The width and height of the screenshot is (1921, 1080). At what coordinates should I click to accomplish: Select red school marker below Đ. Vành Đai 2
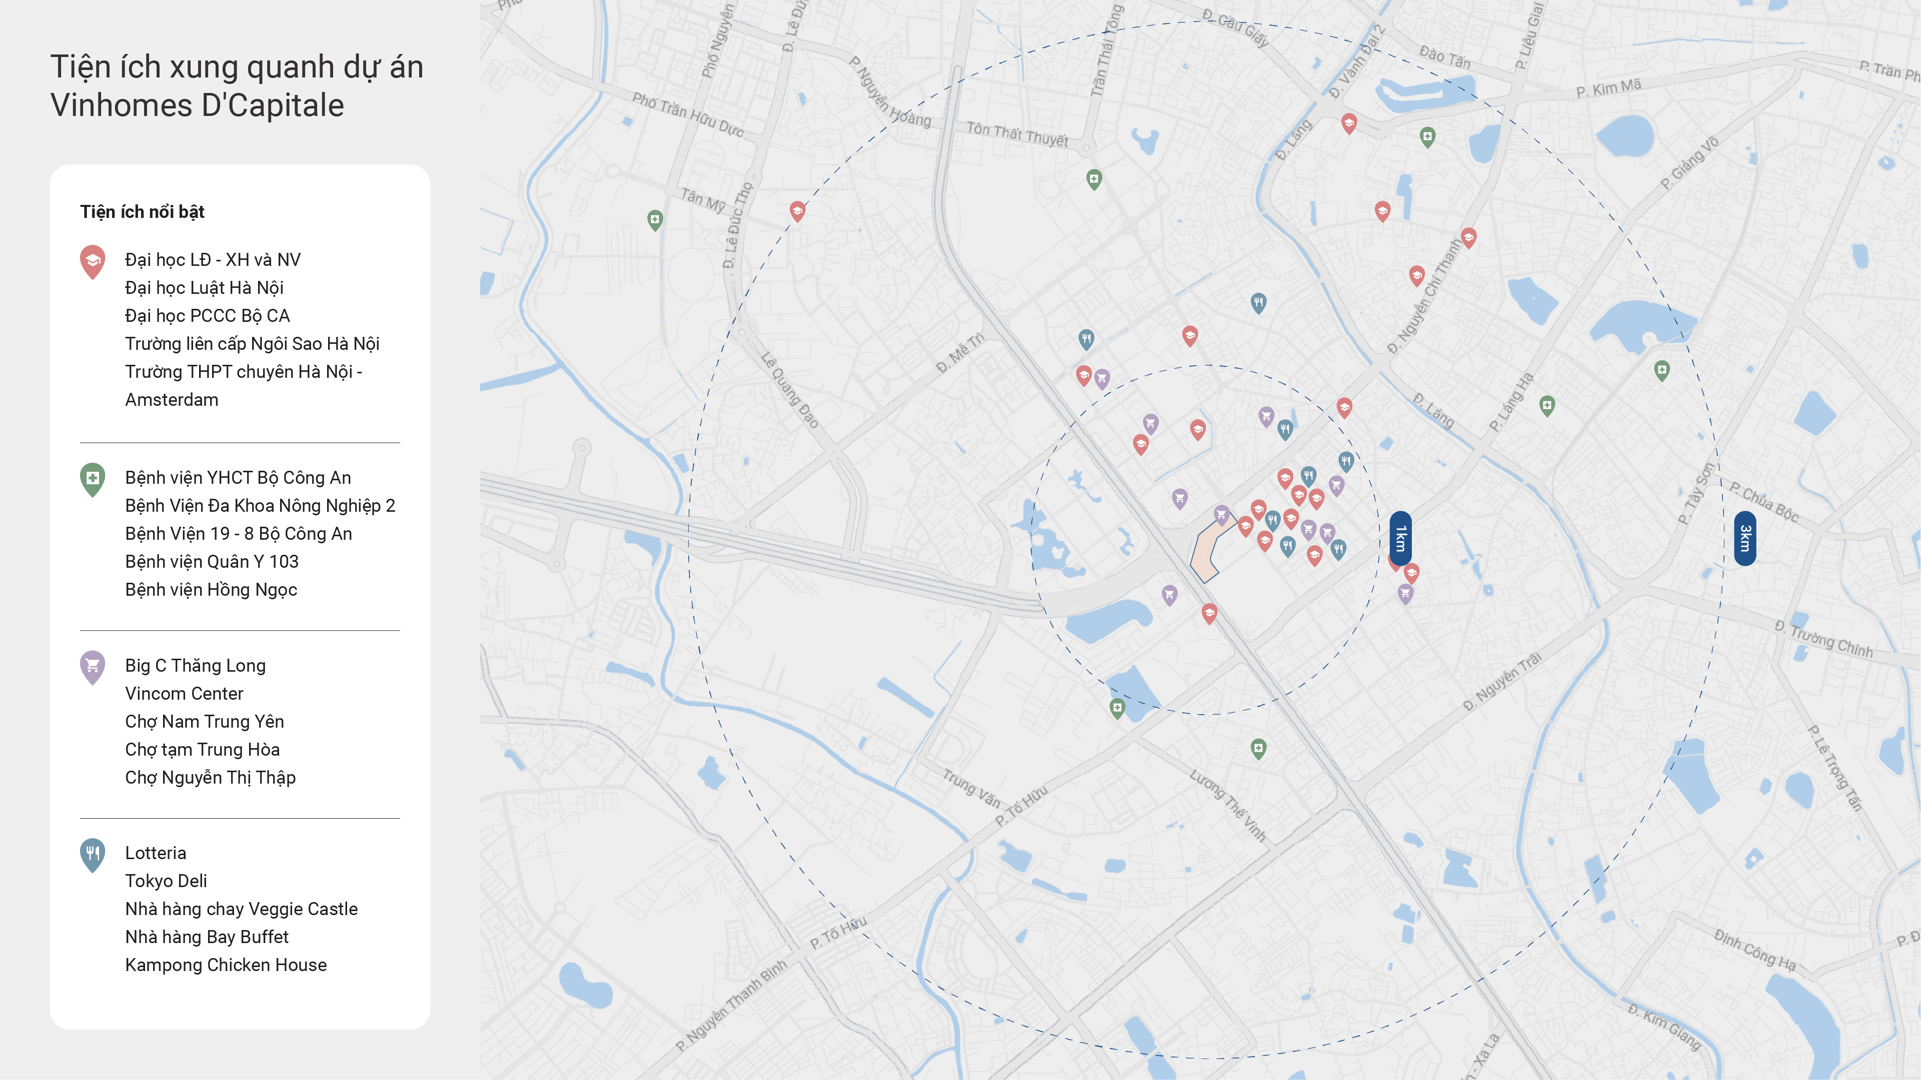[x=1349, y=124]
